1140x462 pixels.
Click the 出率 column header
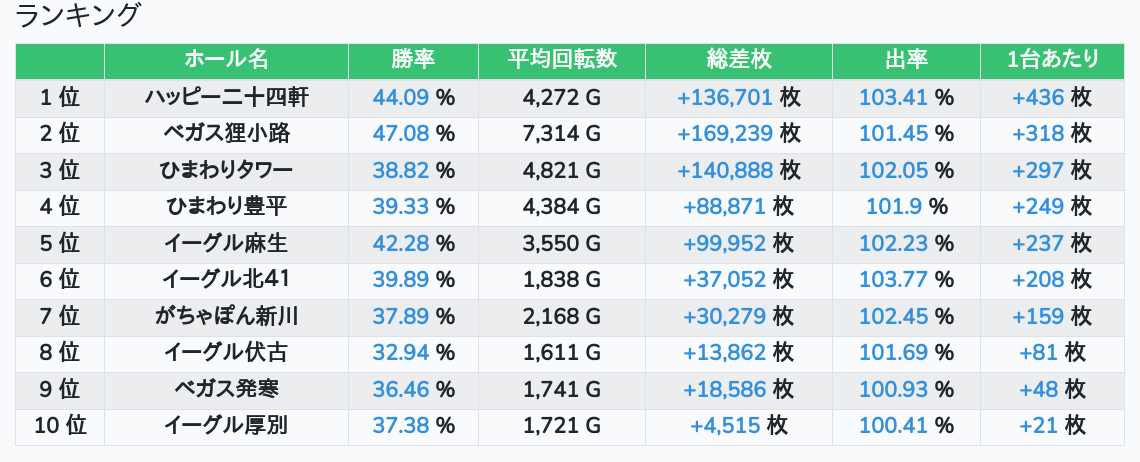click(906, 60)
